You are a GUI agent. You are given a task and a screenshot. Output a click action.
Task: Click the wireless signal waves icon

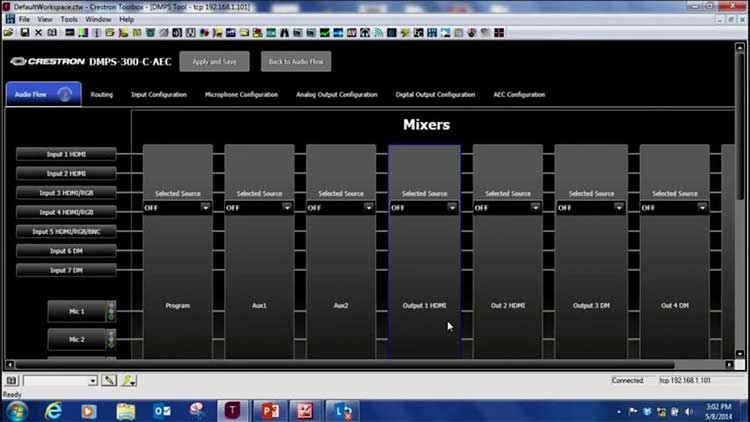tap(378, 33)
